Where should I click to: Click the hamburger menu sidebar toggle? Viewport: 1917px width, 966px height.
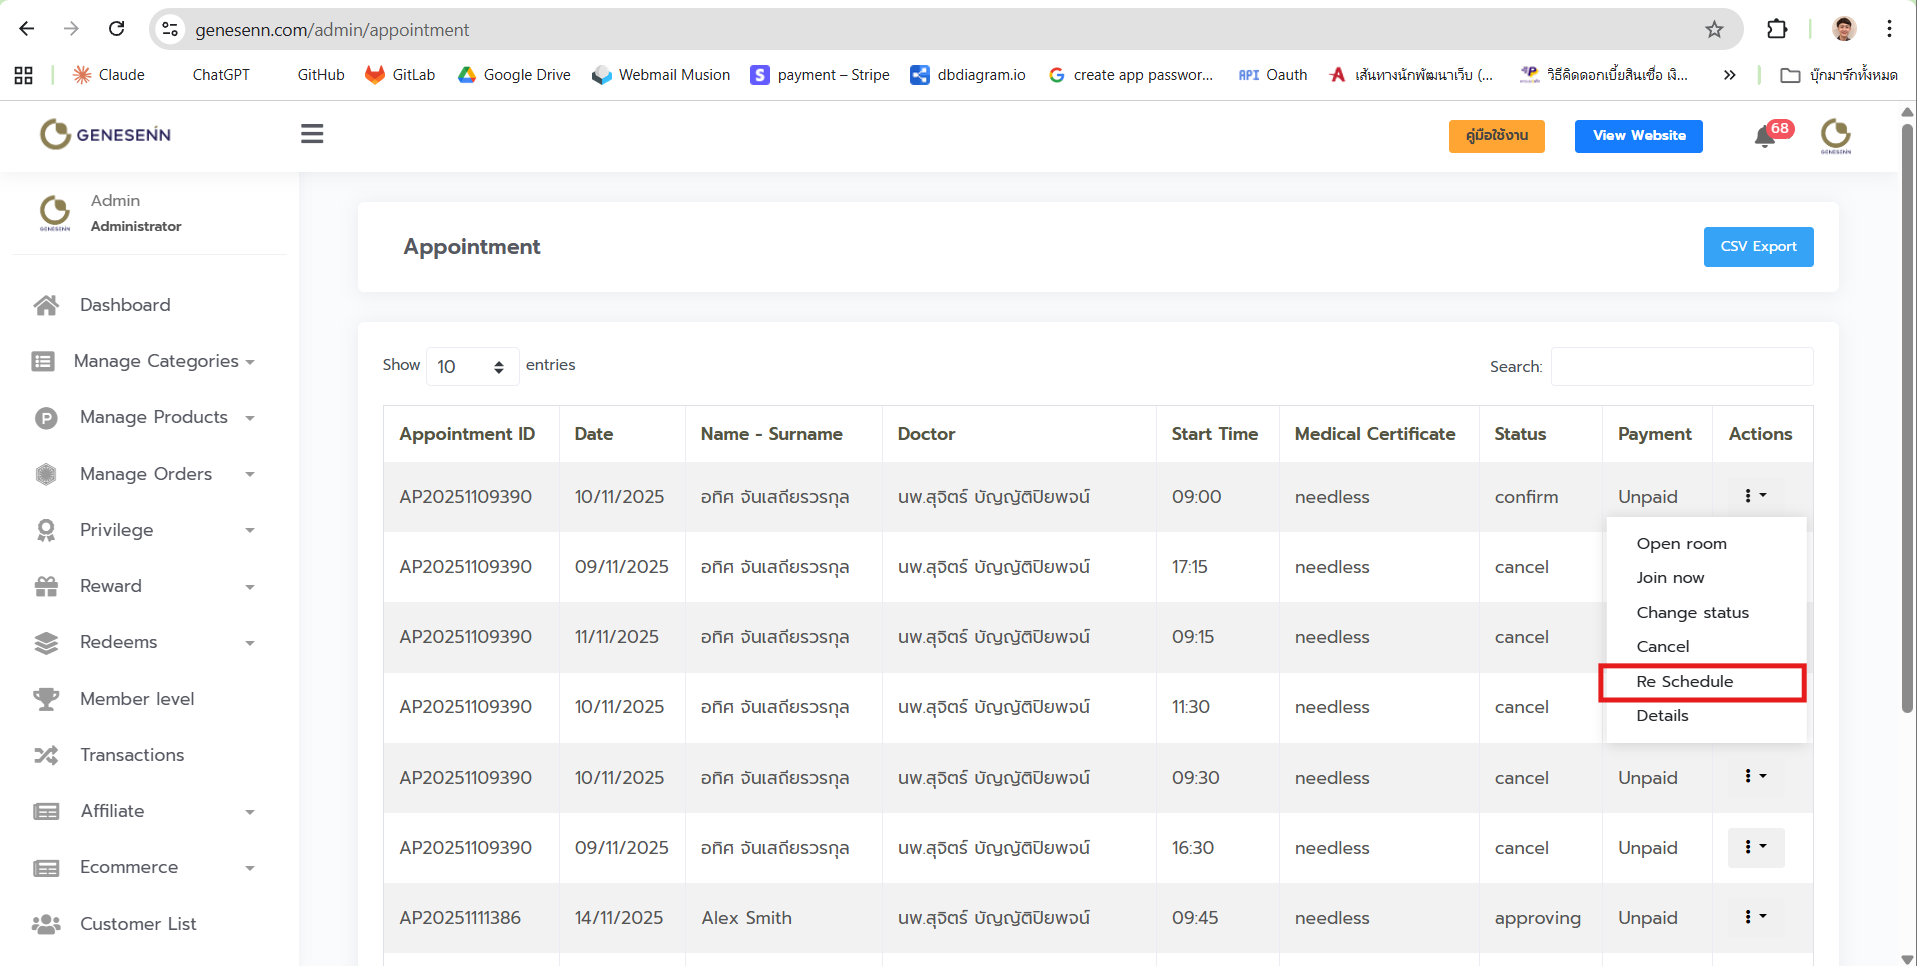312,134
